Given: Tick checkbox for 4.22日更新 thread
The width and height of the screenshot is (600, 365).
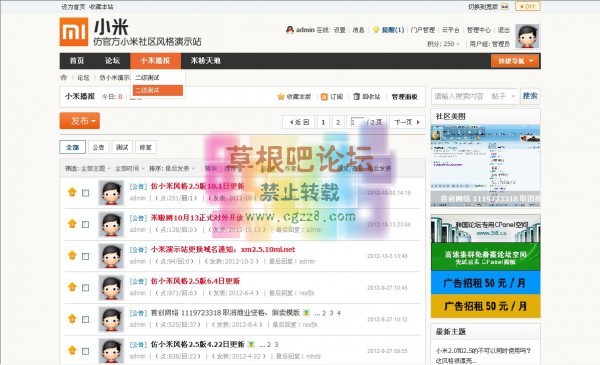Looking at the screenshot, I should click(86, 351).
